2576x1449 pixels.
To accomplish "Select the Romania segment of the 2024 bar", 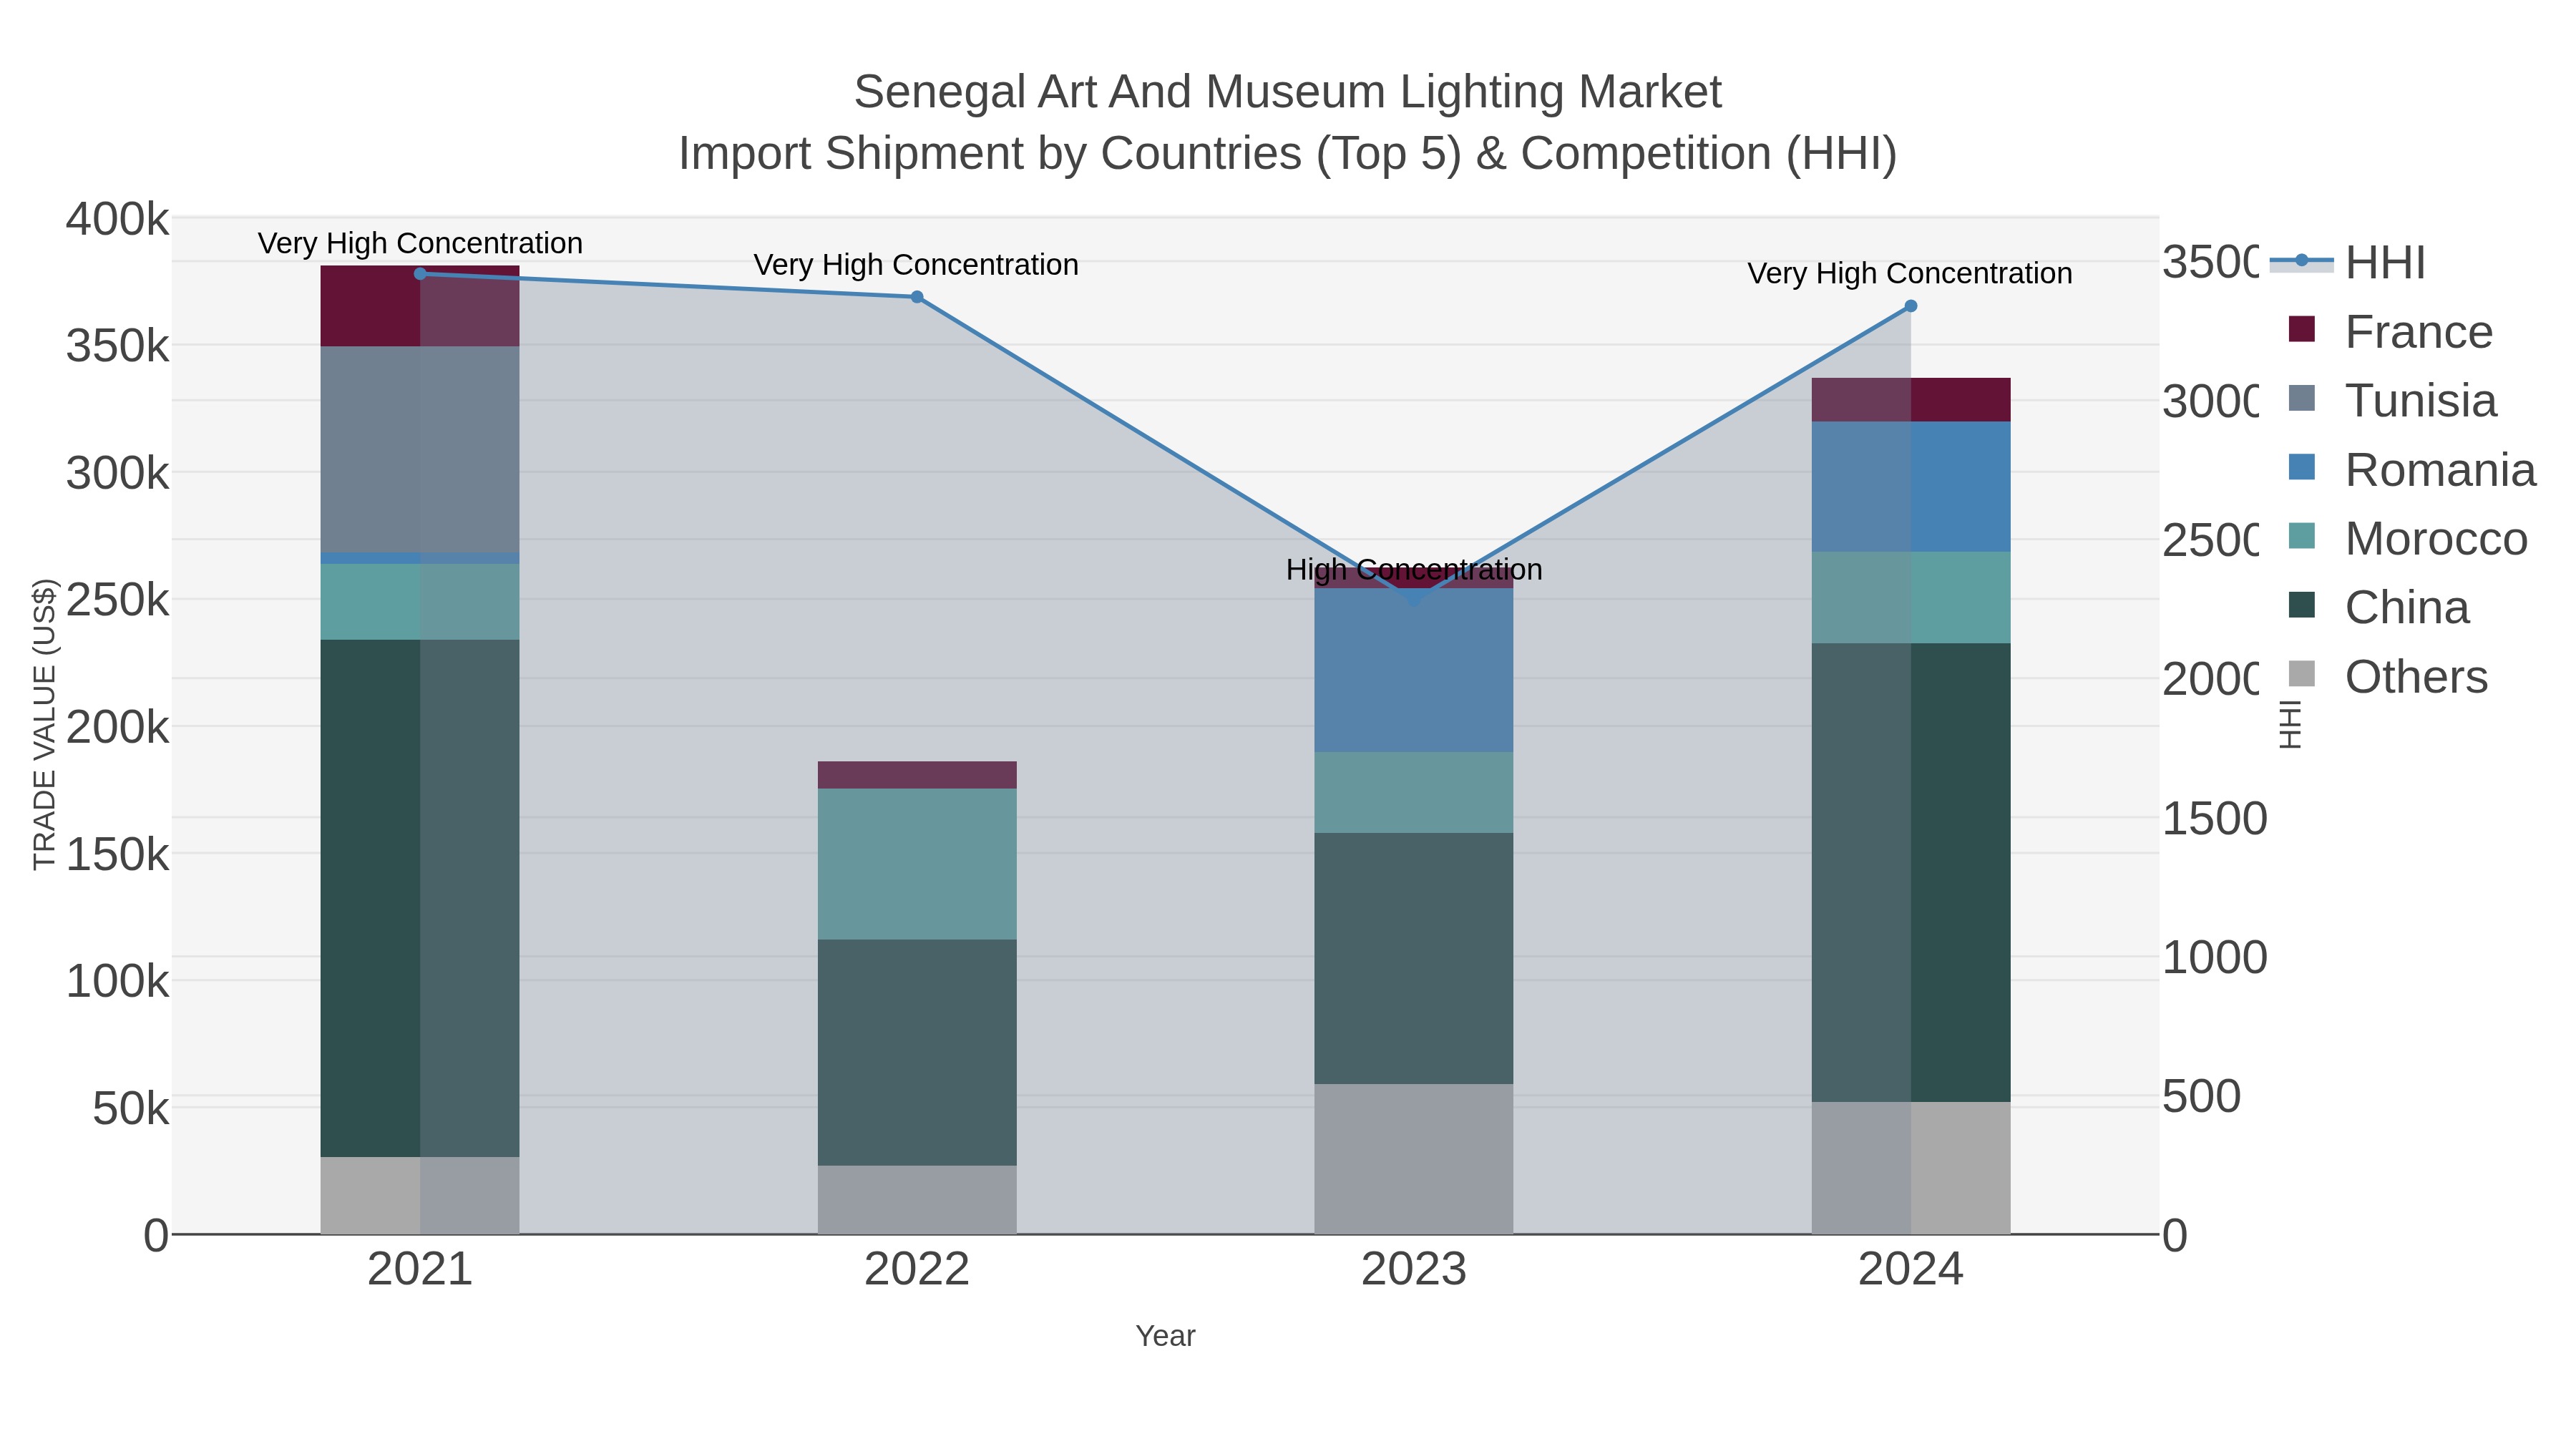I will tap(1910, 486).
